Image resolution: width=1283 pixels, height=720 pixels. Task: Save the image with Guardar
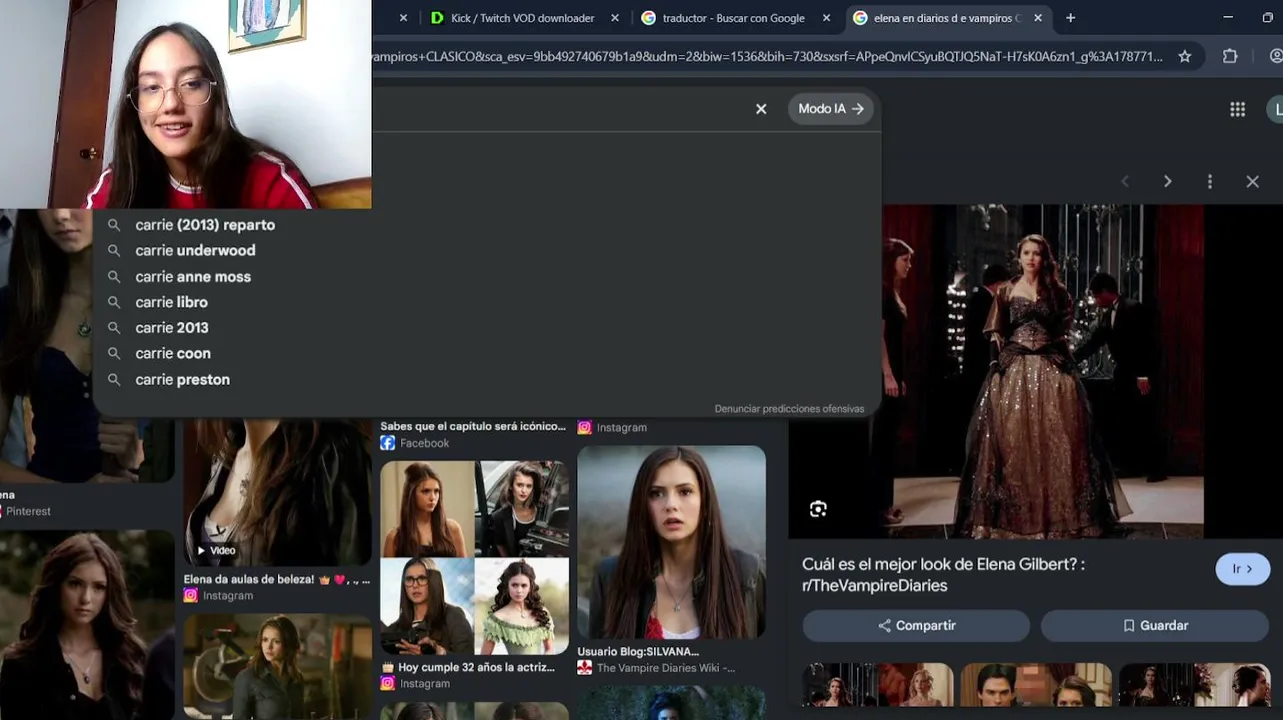tap(1155, 626)
